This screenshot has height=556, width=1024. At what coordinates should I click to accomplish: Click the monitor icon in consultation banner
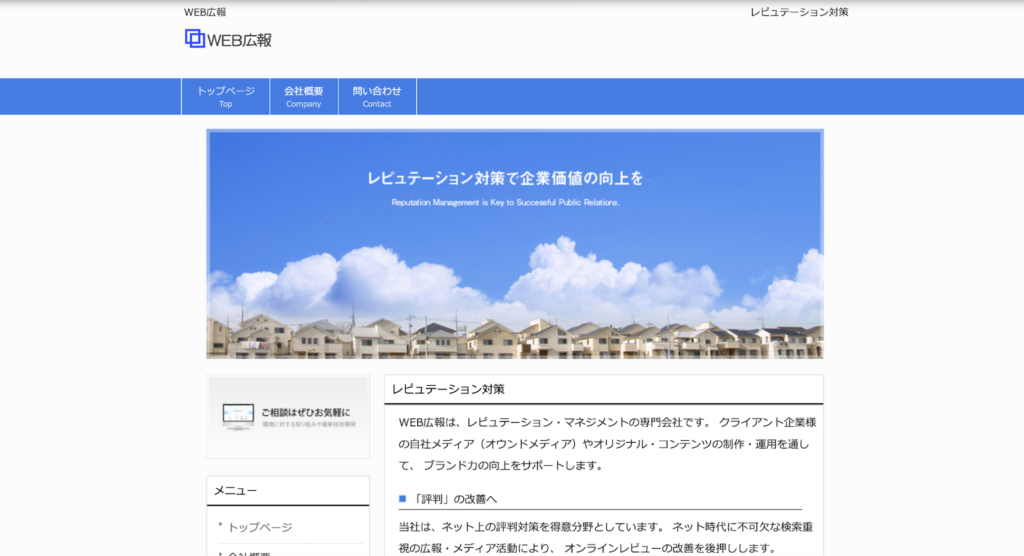[238, 417]
